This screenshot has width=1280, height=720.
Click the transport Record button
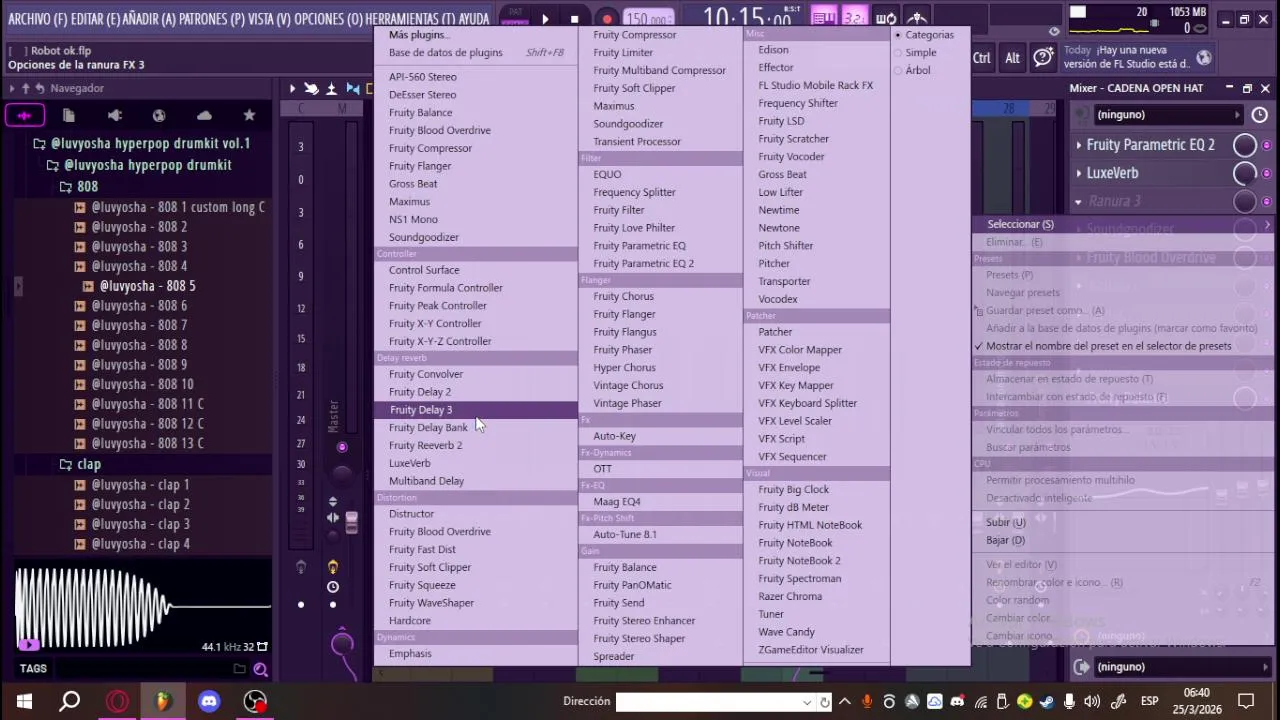[607, 18]
